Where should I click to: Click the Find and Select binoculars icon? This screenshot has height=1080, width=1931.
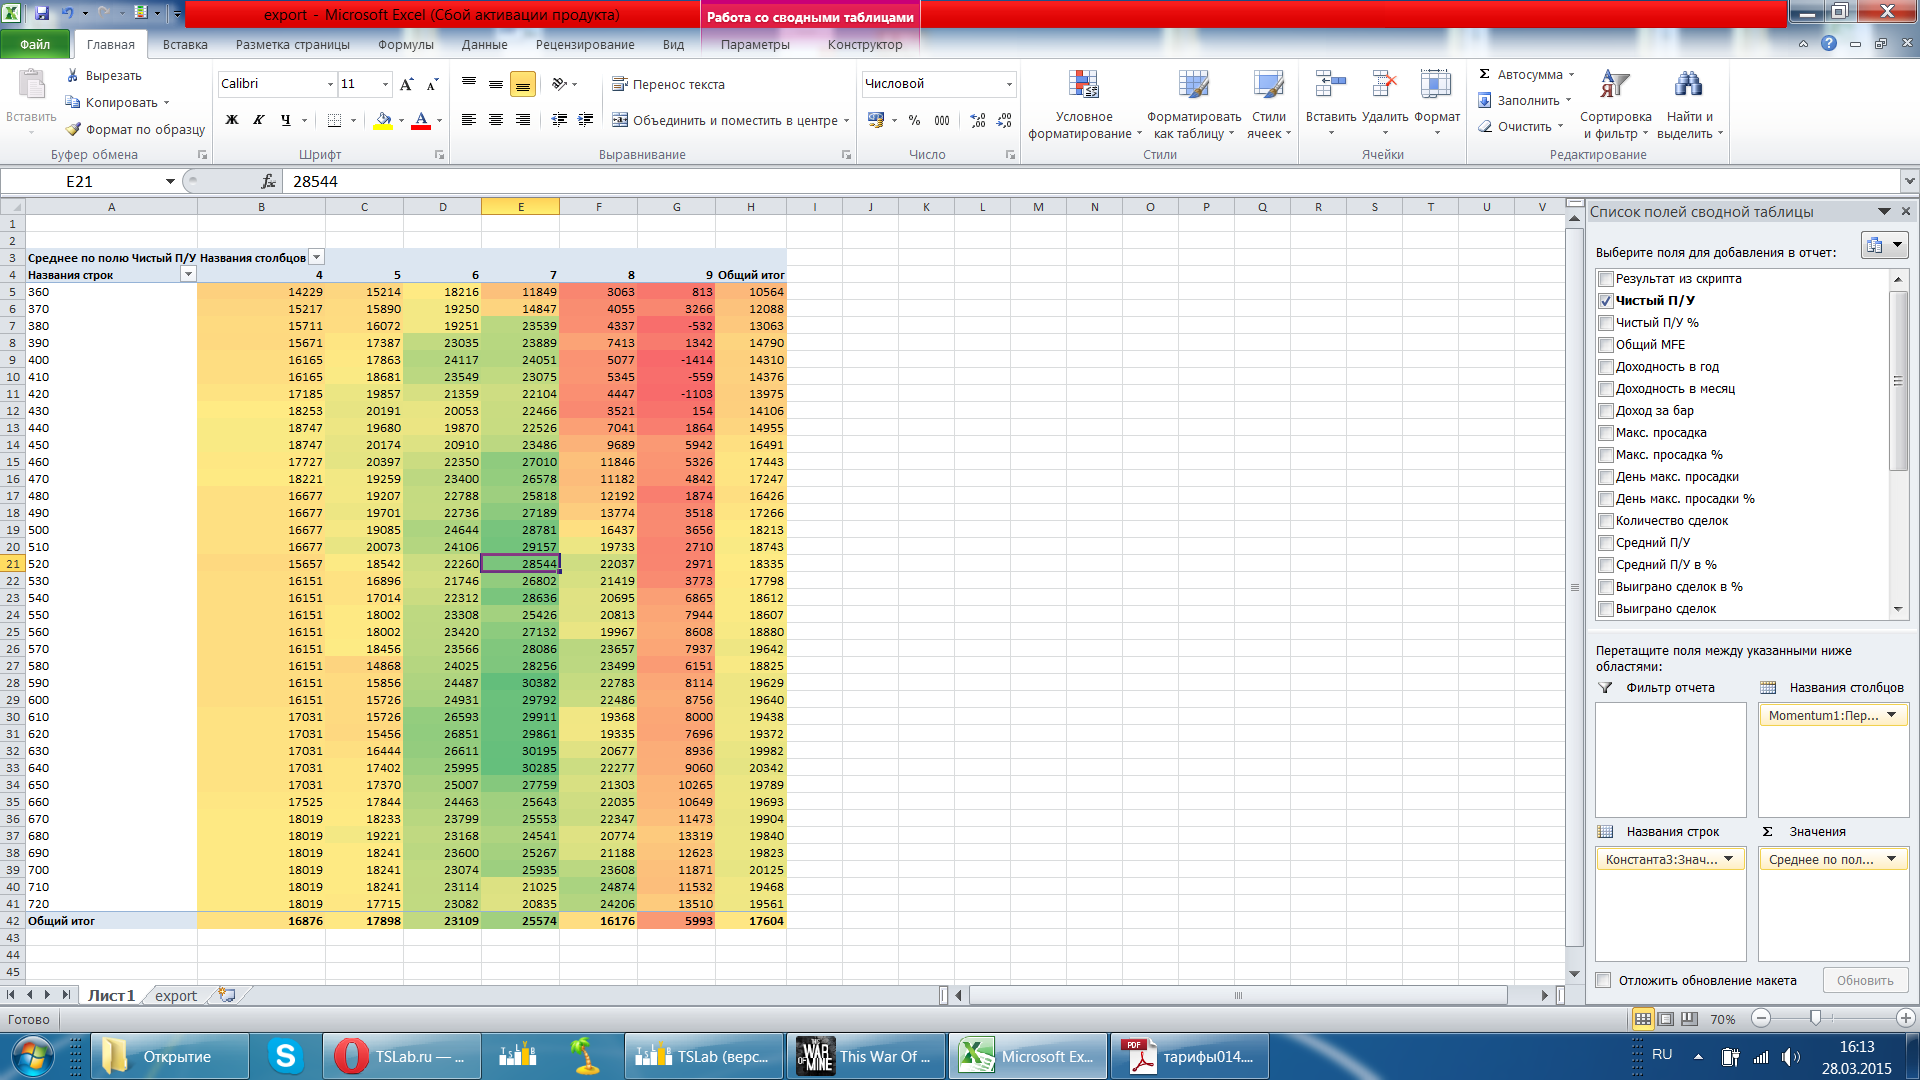[x=1688, y=85]
